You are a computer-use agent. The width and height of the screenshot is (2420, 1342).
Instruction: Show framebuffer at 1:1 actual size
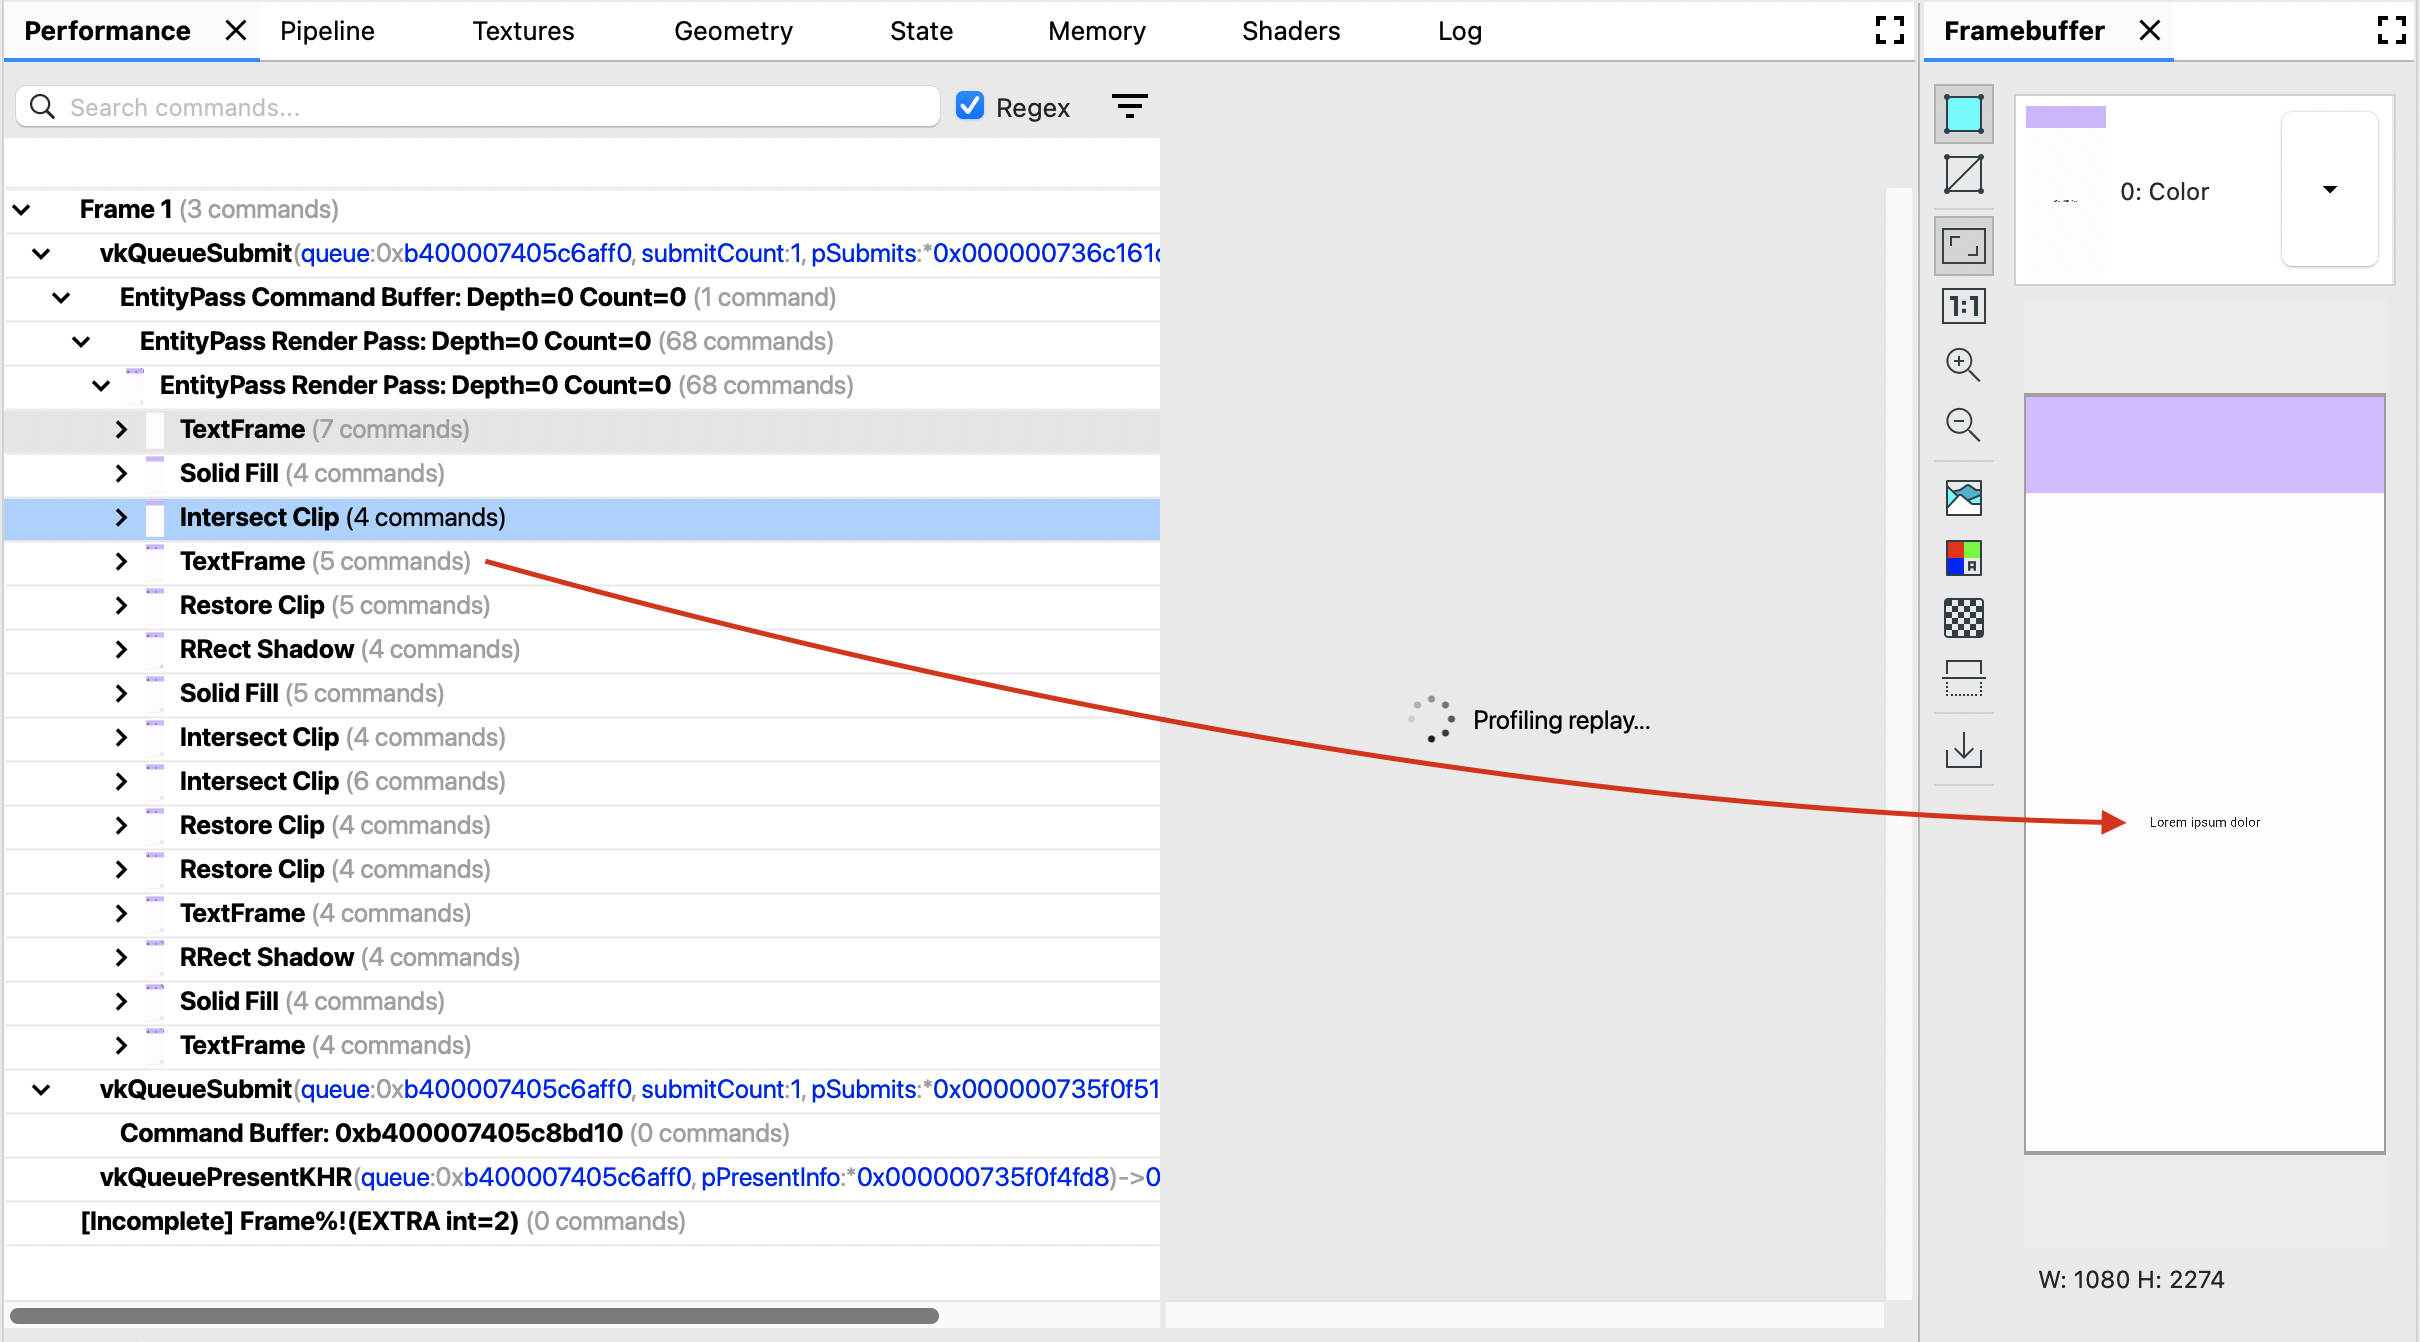pyautogui.click(x=1964, y=305)
